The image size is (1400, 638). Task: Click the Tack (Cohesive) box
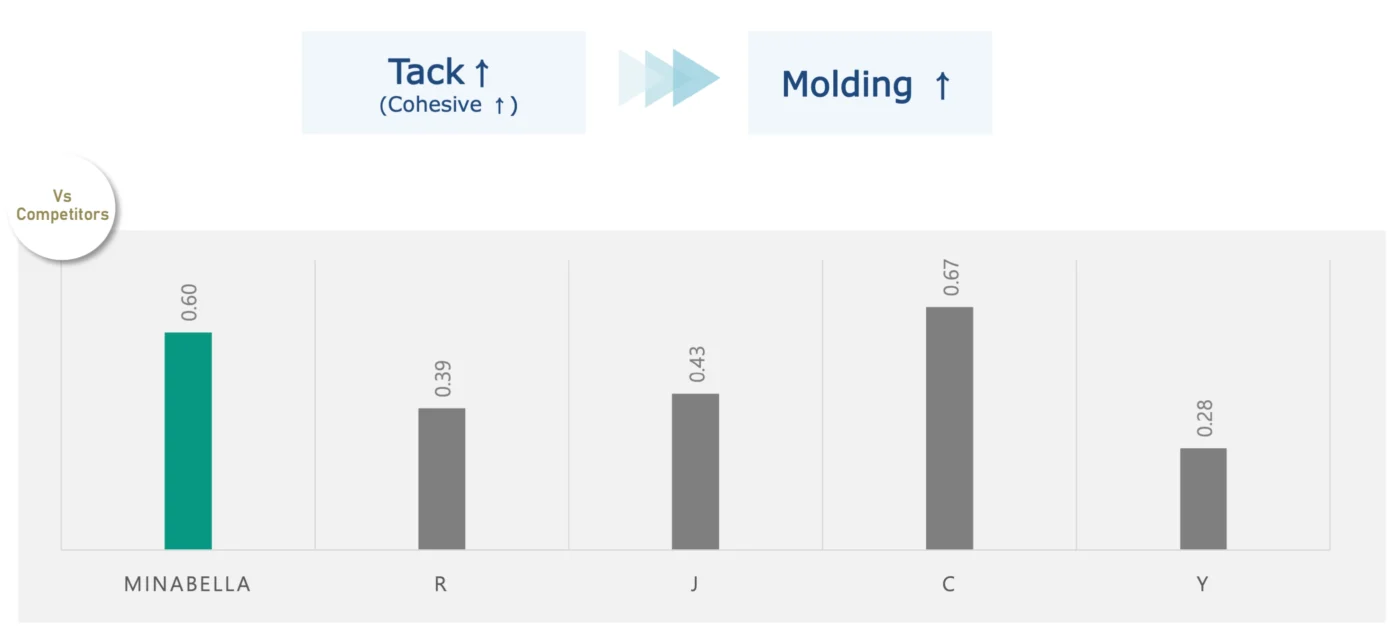click(444, 83)
